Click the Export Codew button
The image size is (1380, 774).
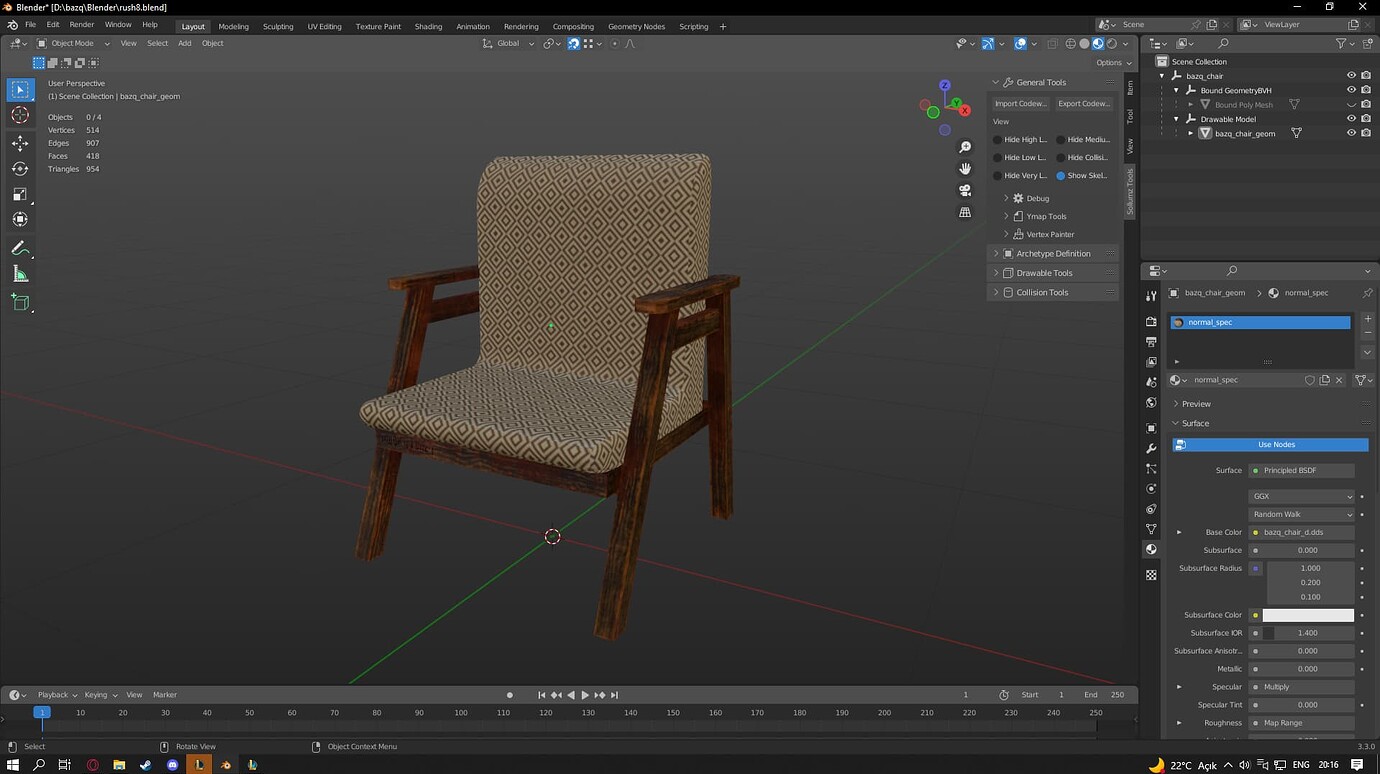(1084, 103)
